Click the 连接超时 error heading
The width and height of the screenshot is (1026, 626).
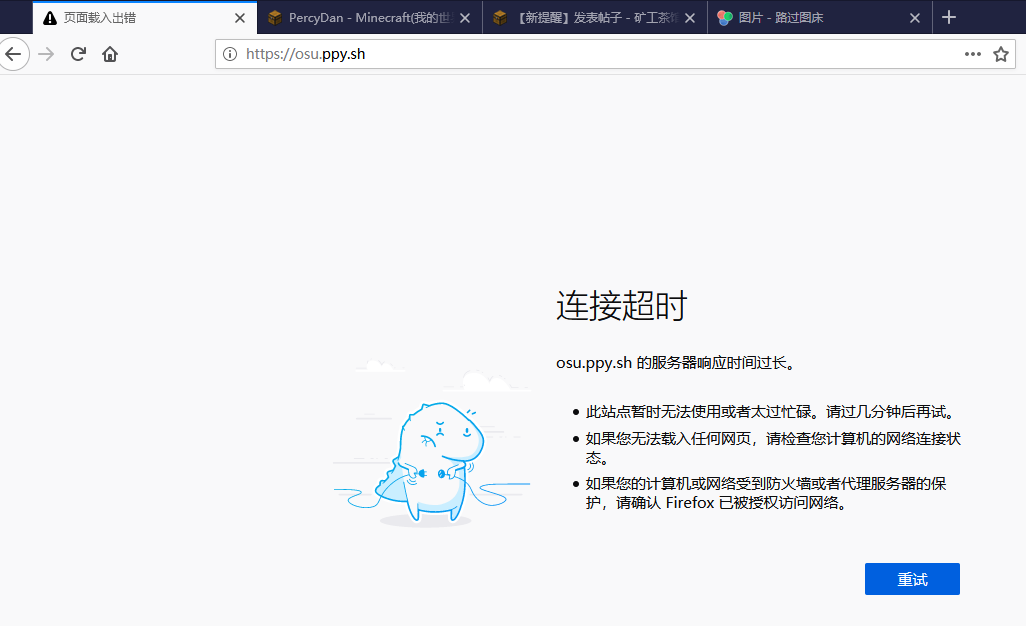[621, 306]
